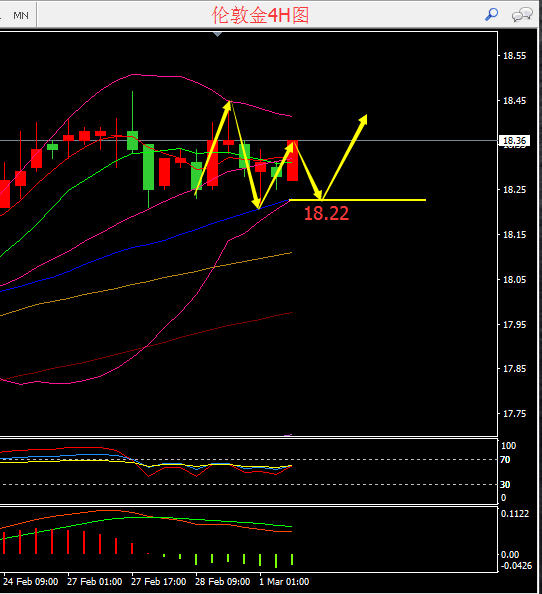Click the 18.36 current price label
This screenshot has width=542, height=594.
coord(514,141)
